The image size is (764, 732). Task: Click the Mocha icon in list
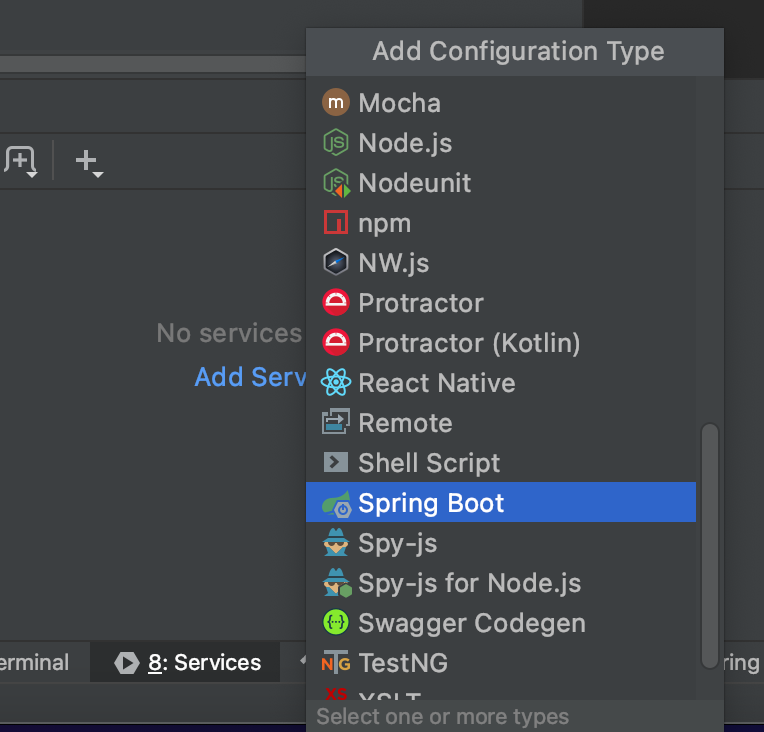[x=335, y=103]
